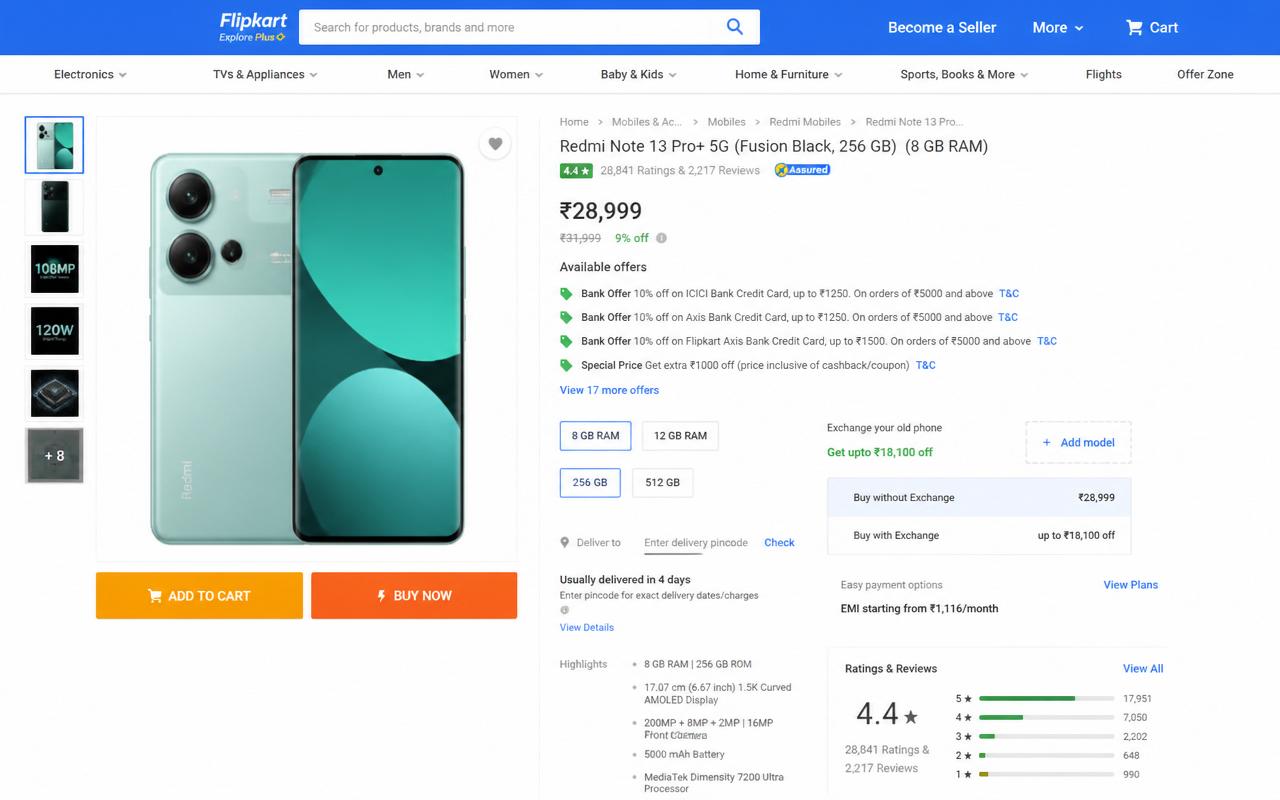
Task: Go to Mobiles & Ac... breadcrumb
Action: point(647,122)
